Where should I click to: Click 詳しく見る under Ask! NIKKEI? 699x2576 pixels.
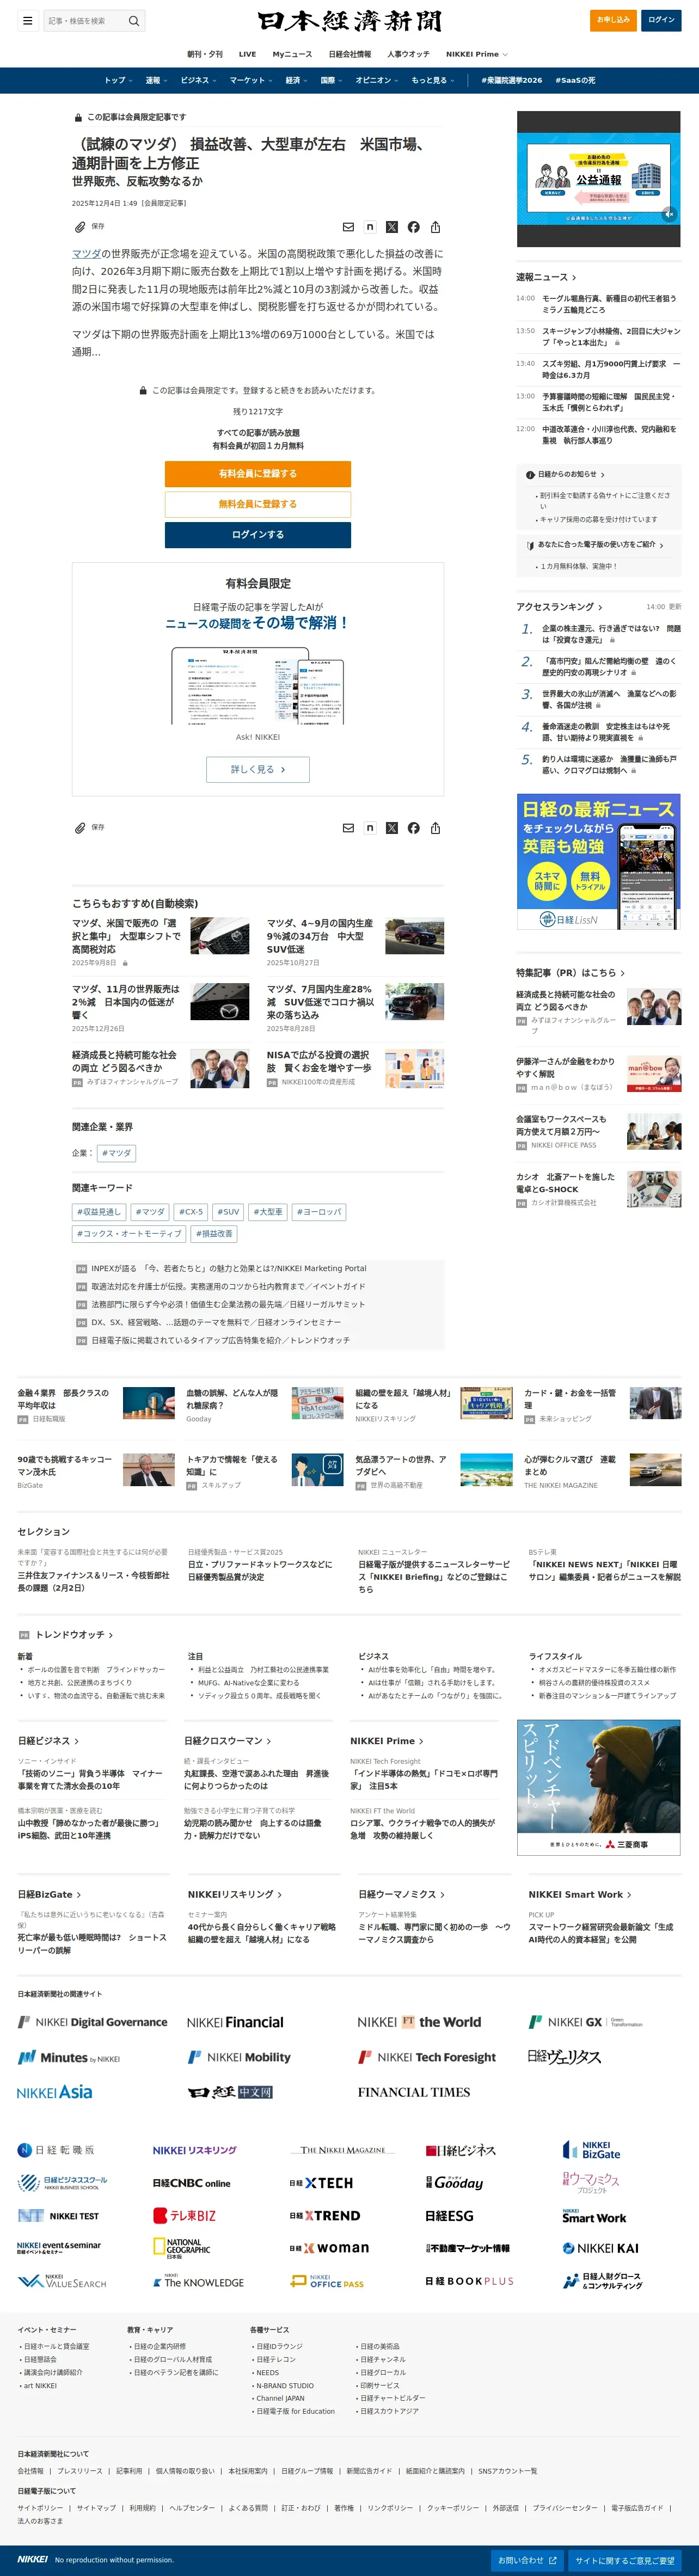258,769
